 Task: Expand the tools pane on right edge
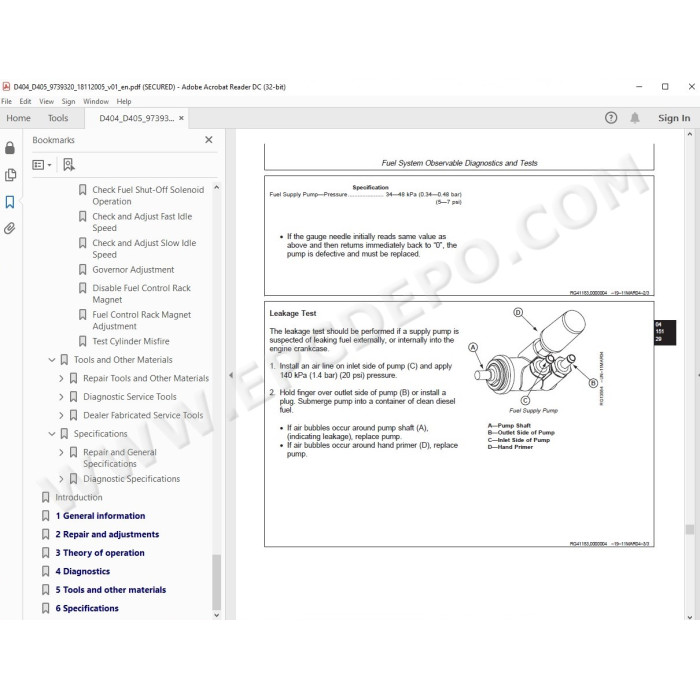(698, 375)
